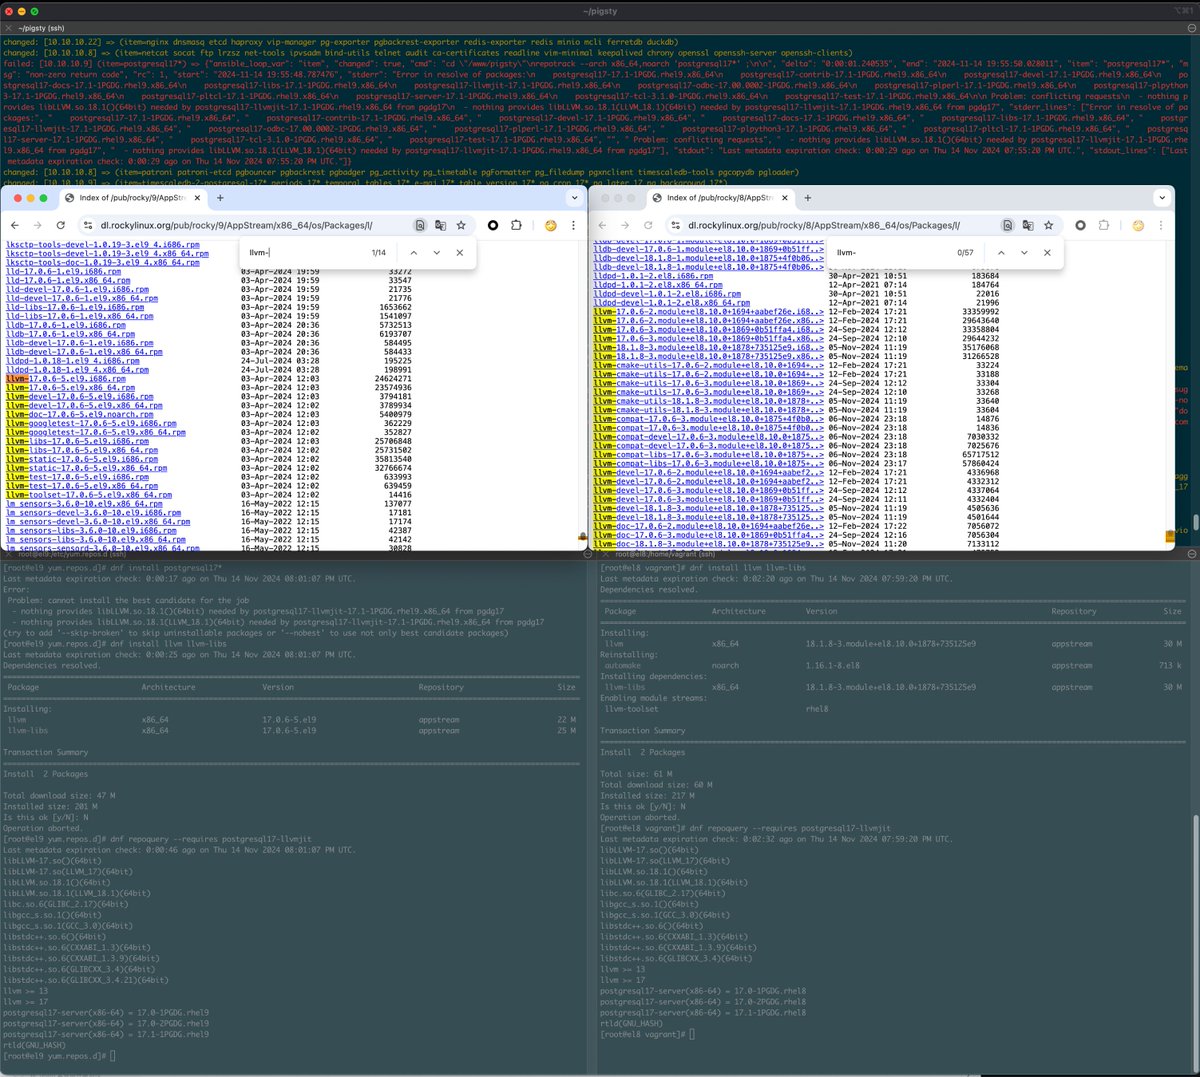Click find-in-page icon in rocky/9 address bar
Viewport: 1200px width, 1077px height.
click(420, 225)
